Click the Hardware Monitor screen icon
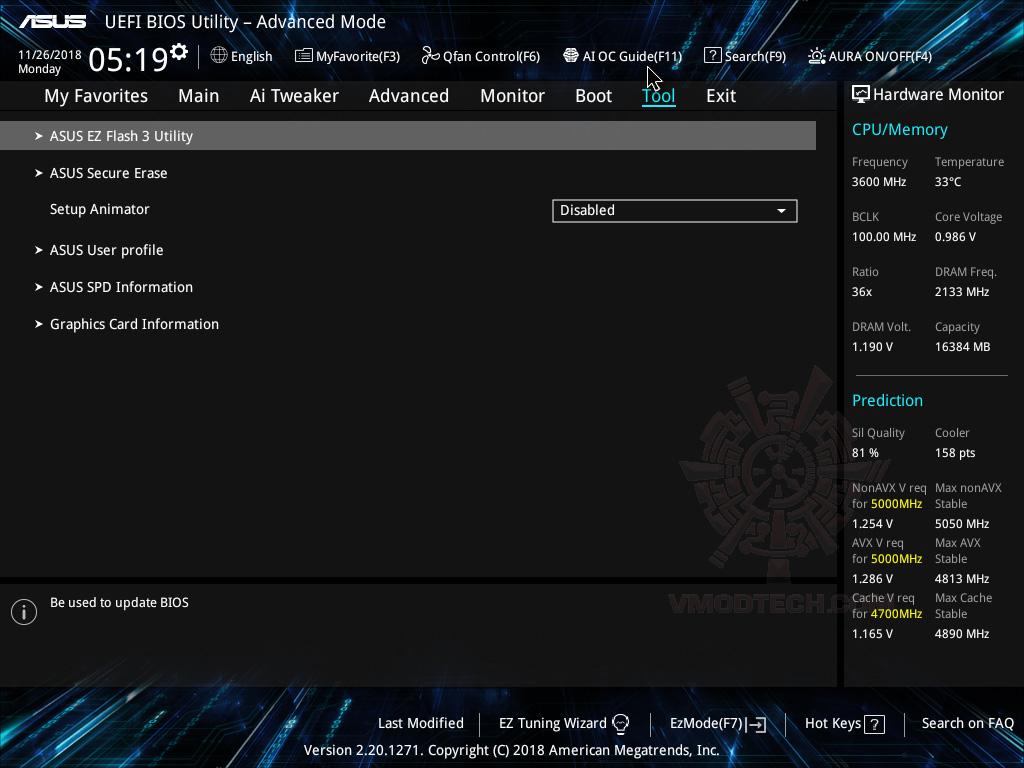This screenshot has height=768, width=1024. (x=861, y=95)
